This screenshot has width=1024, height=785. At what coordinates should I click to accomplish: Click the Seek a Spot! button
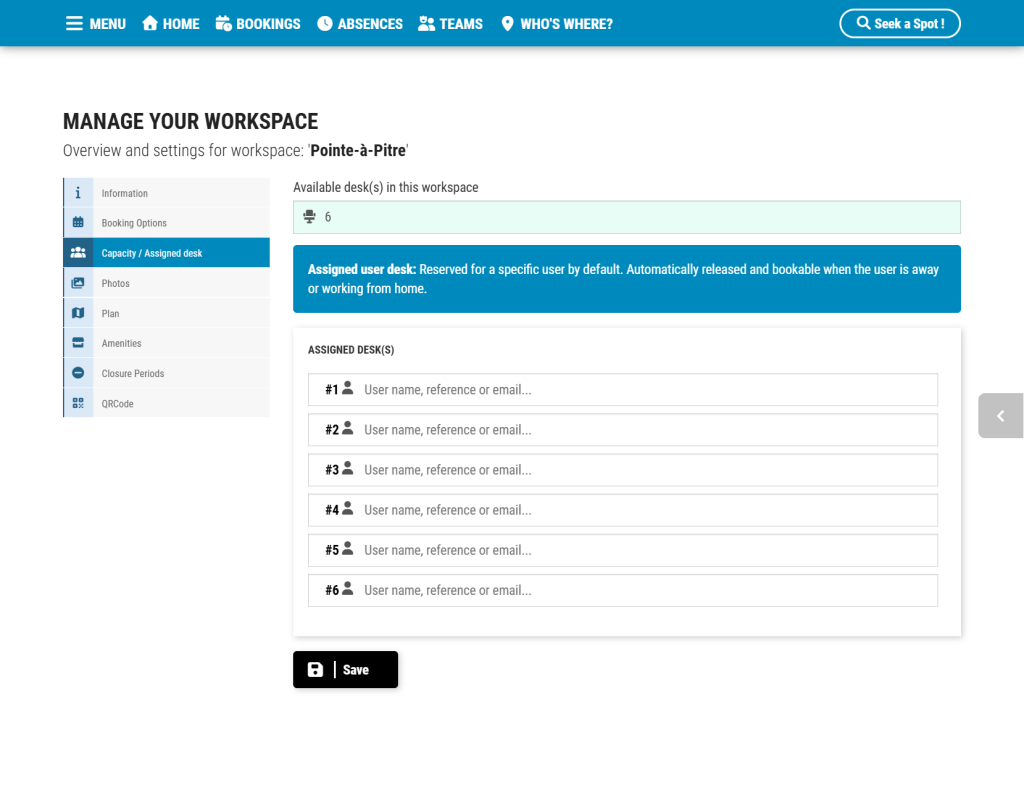(x=900, y=24)
